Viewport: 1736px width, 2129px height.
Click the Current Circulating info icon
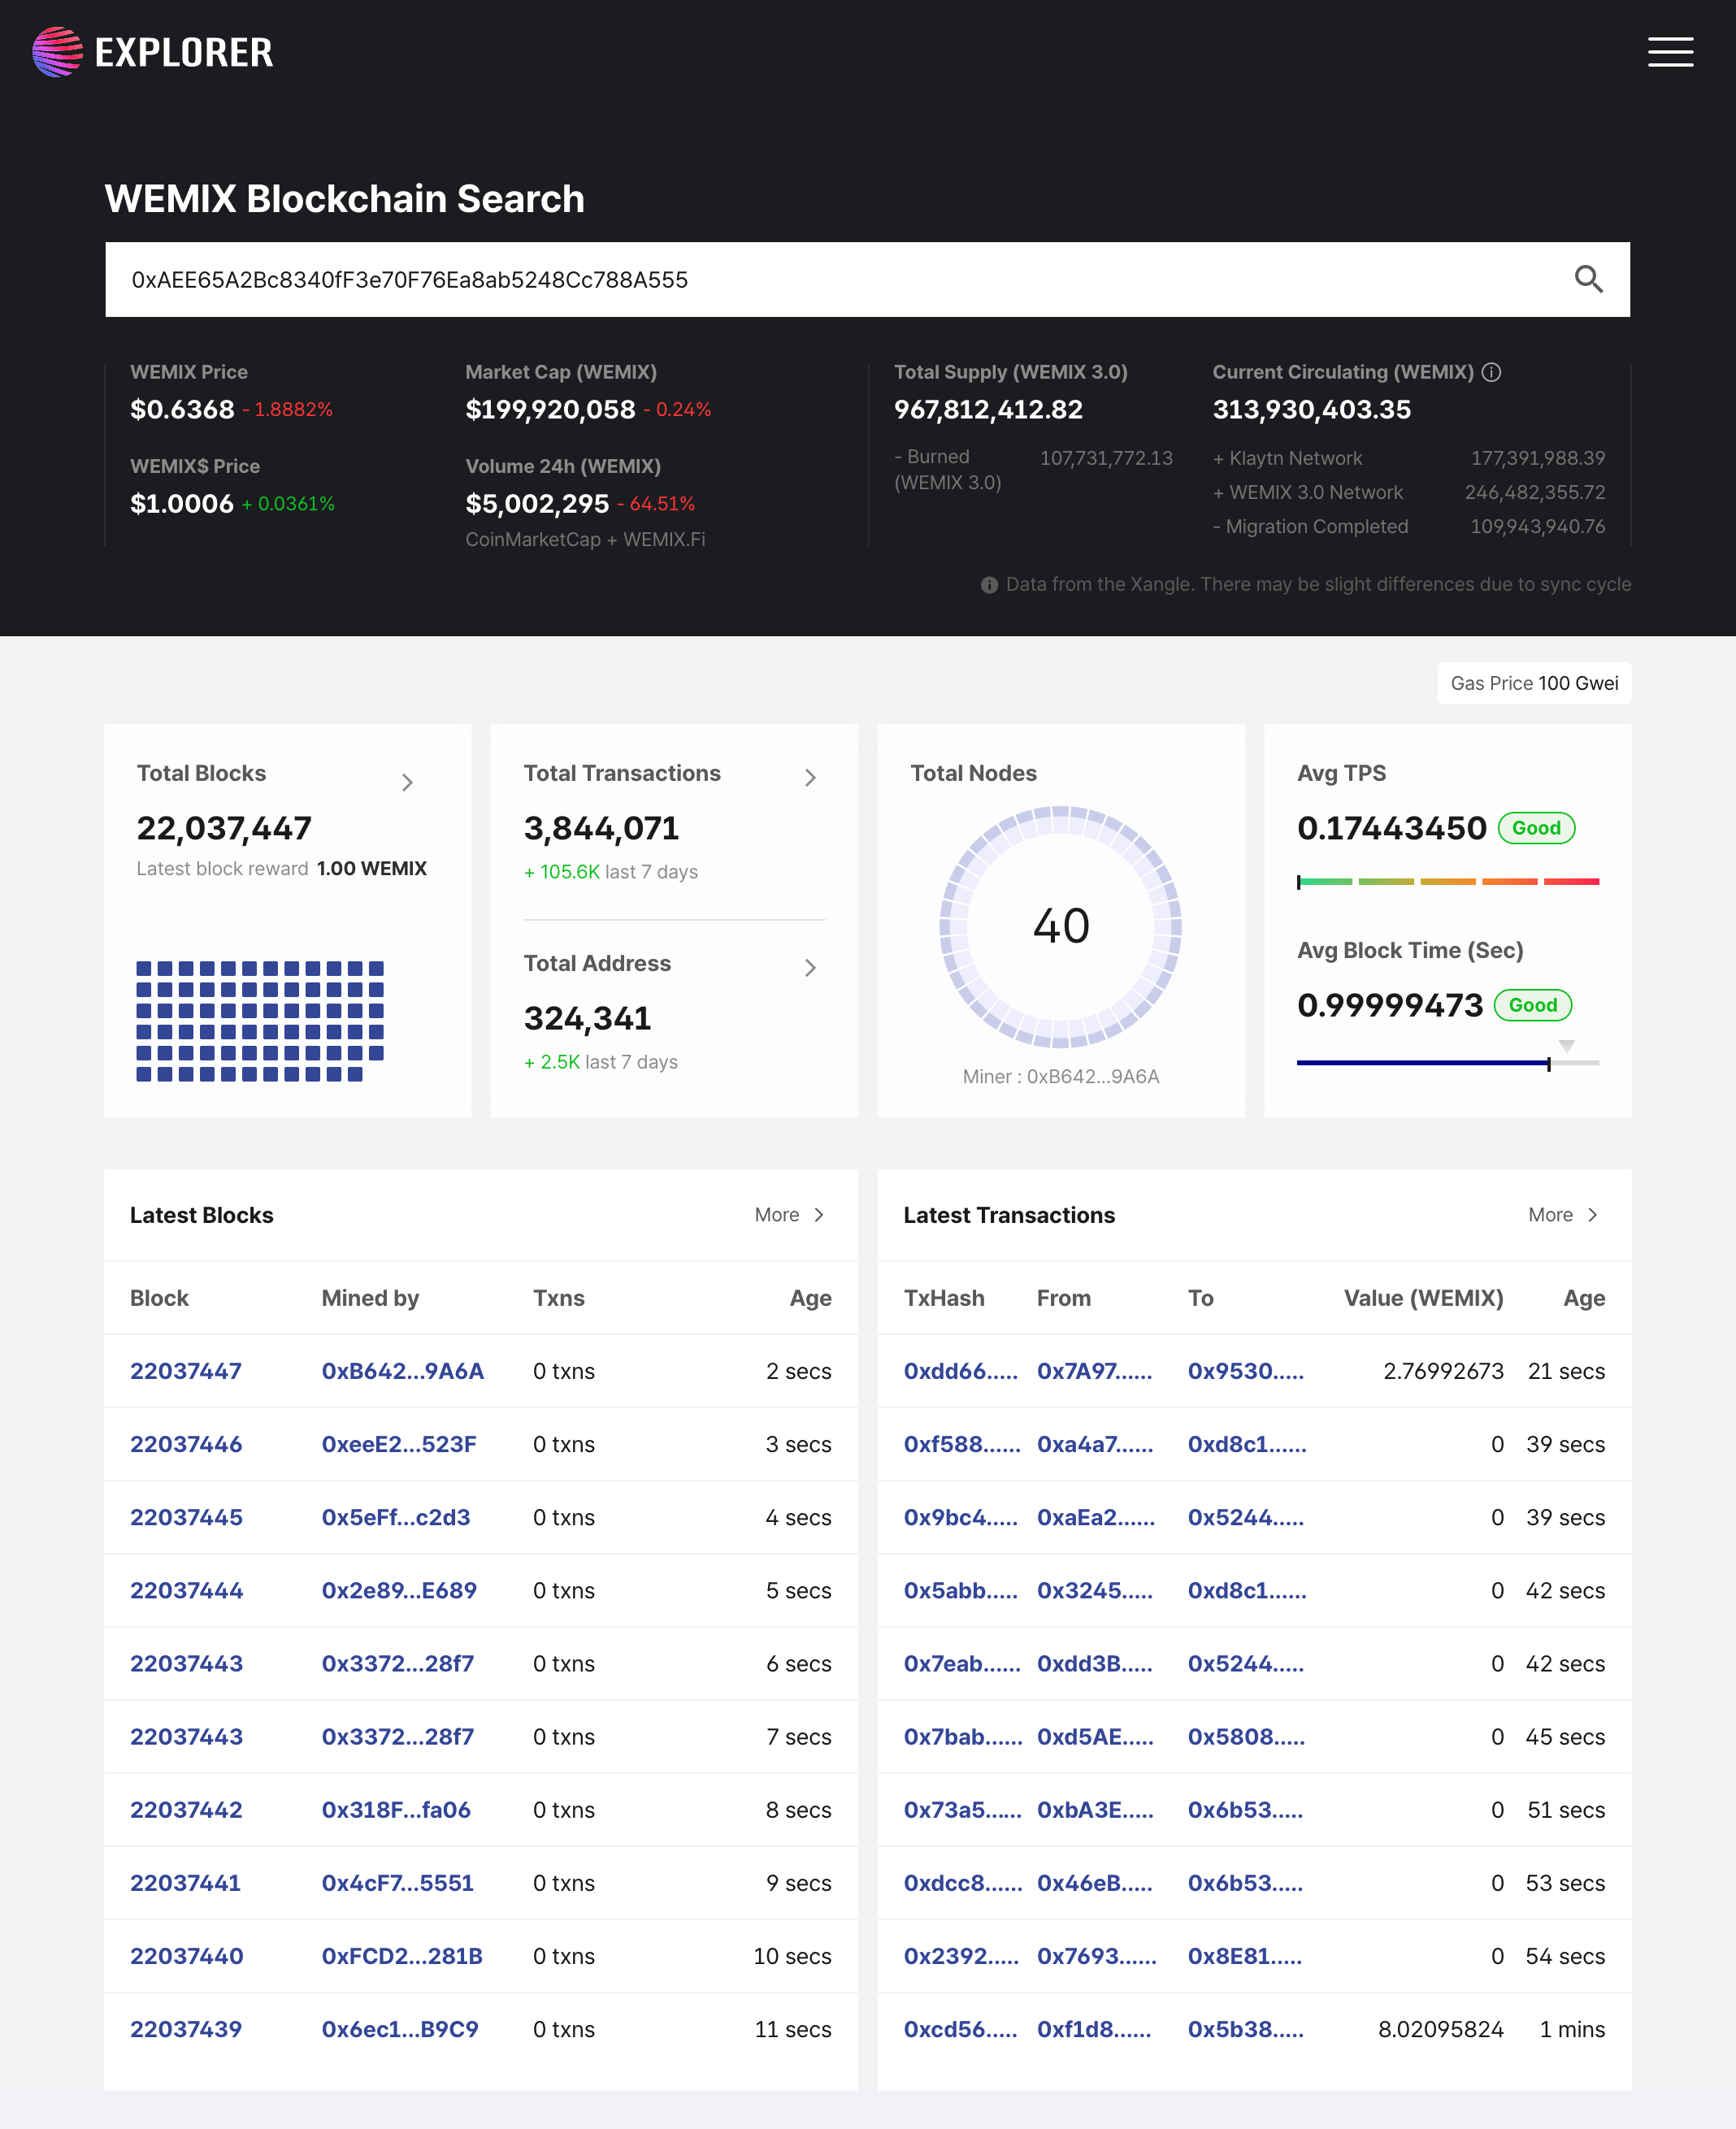click(x=1491, y=372)
